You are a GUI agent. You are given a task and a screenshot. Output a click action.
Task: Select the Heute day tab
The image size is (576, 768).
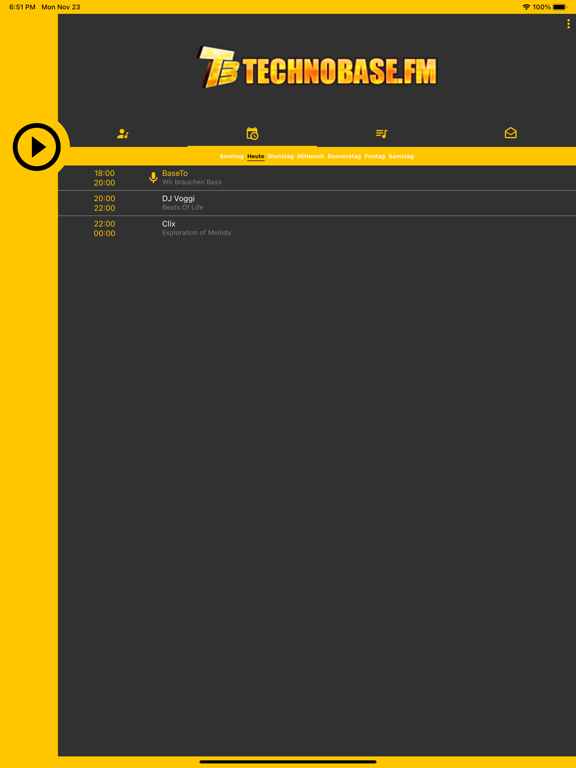256,156
